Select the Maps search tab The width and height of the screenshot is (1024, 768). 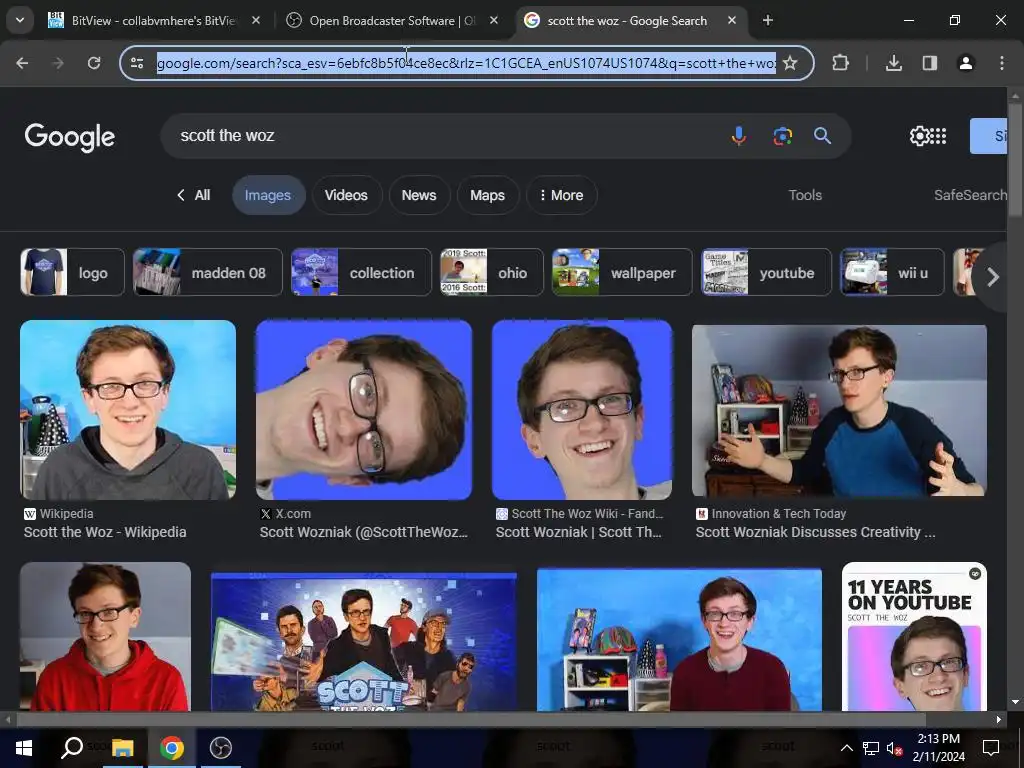coord(487,195)
